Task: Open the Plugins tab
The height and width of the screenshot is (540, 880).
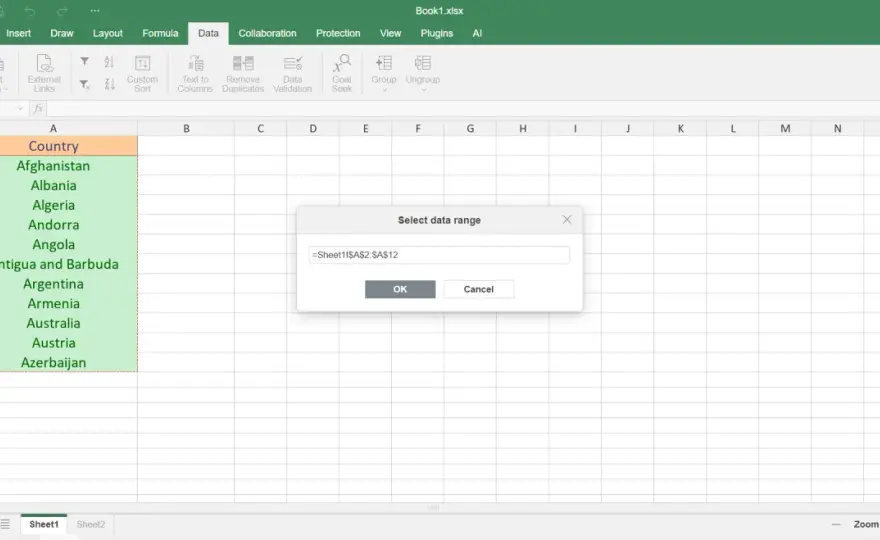Action: (437, 33)
